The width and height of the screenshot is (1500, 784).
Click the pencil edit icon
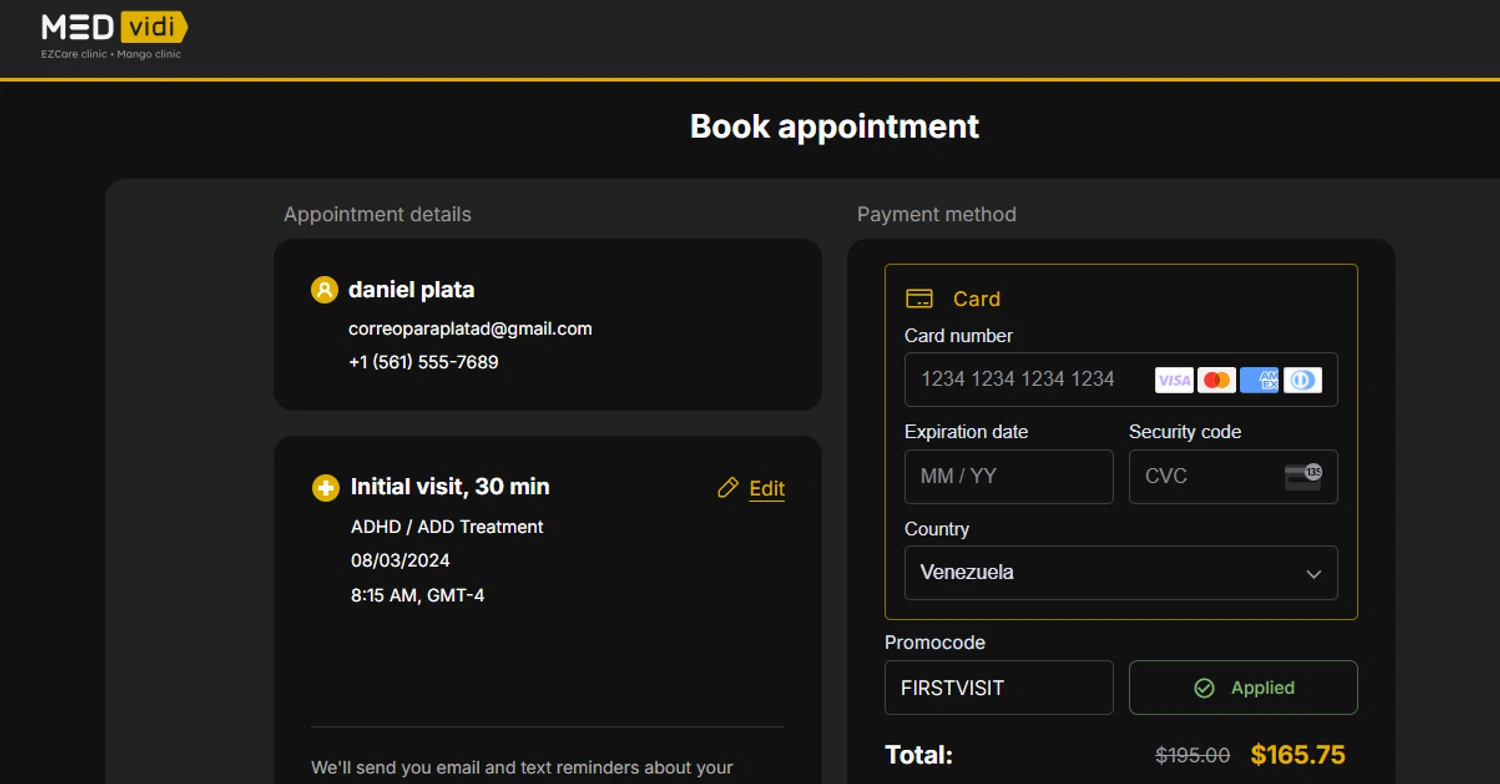(728, 488)
